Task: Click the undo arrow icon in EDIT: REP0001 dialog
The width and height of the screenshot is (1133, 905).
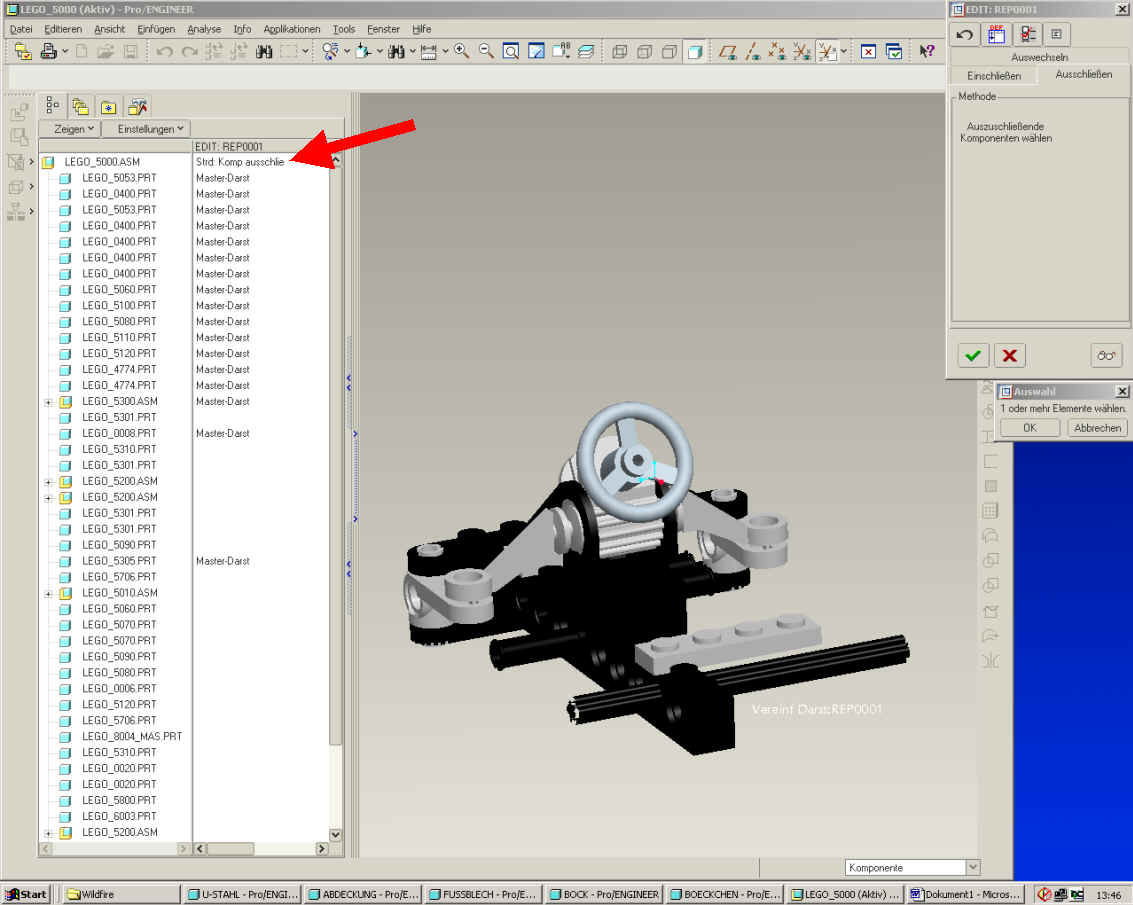Action: [x=965, y=34]
